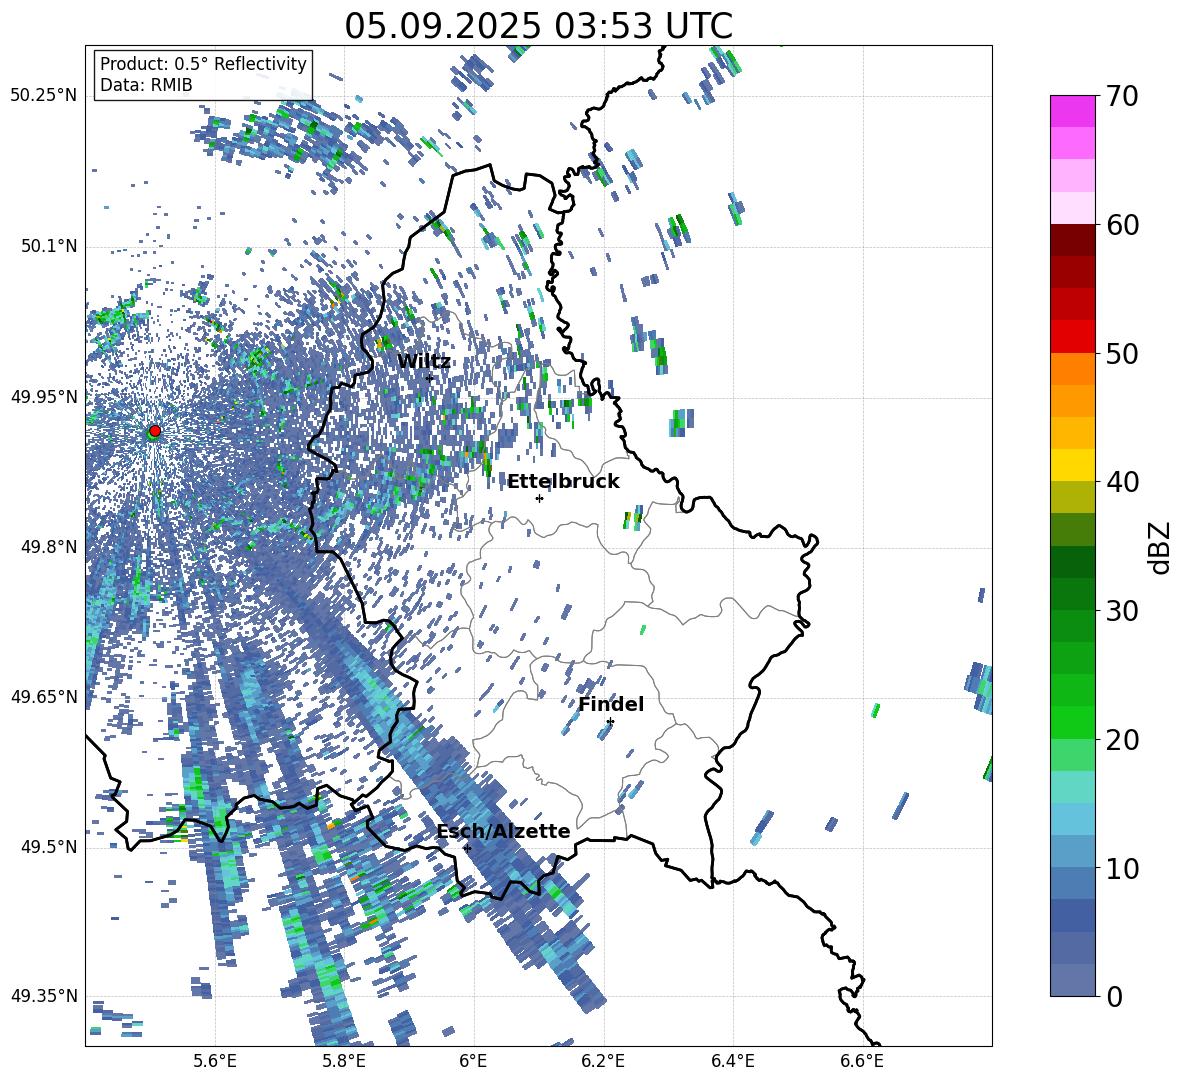Click the red radar site marker
Image resolution: width=1184 pixels, height=1081 pixels.
coord(155,430)
